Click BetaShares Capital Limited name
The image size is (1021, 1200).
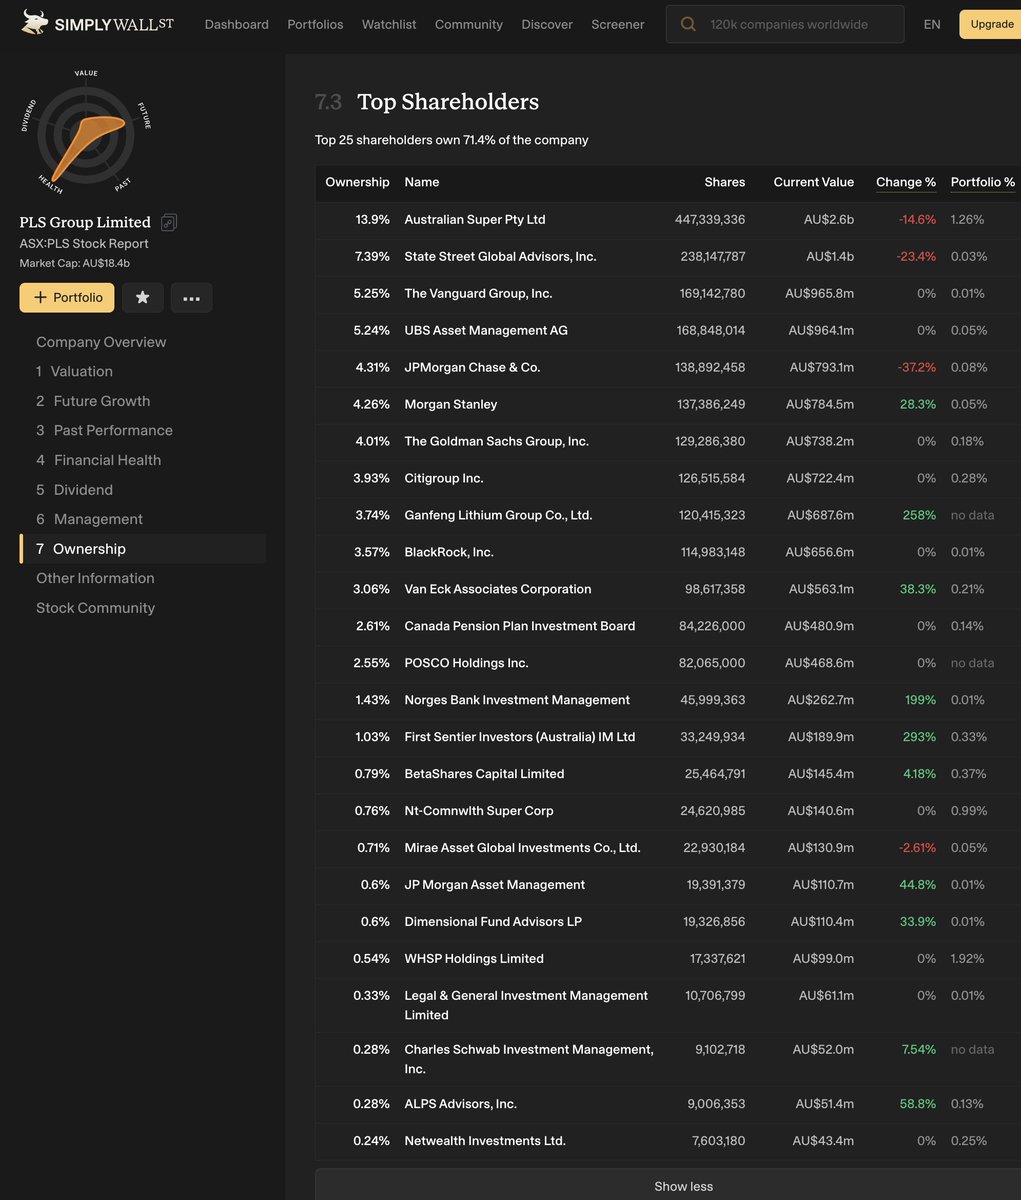pyautogui.click(x=484, y=774)
